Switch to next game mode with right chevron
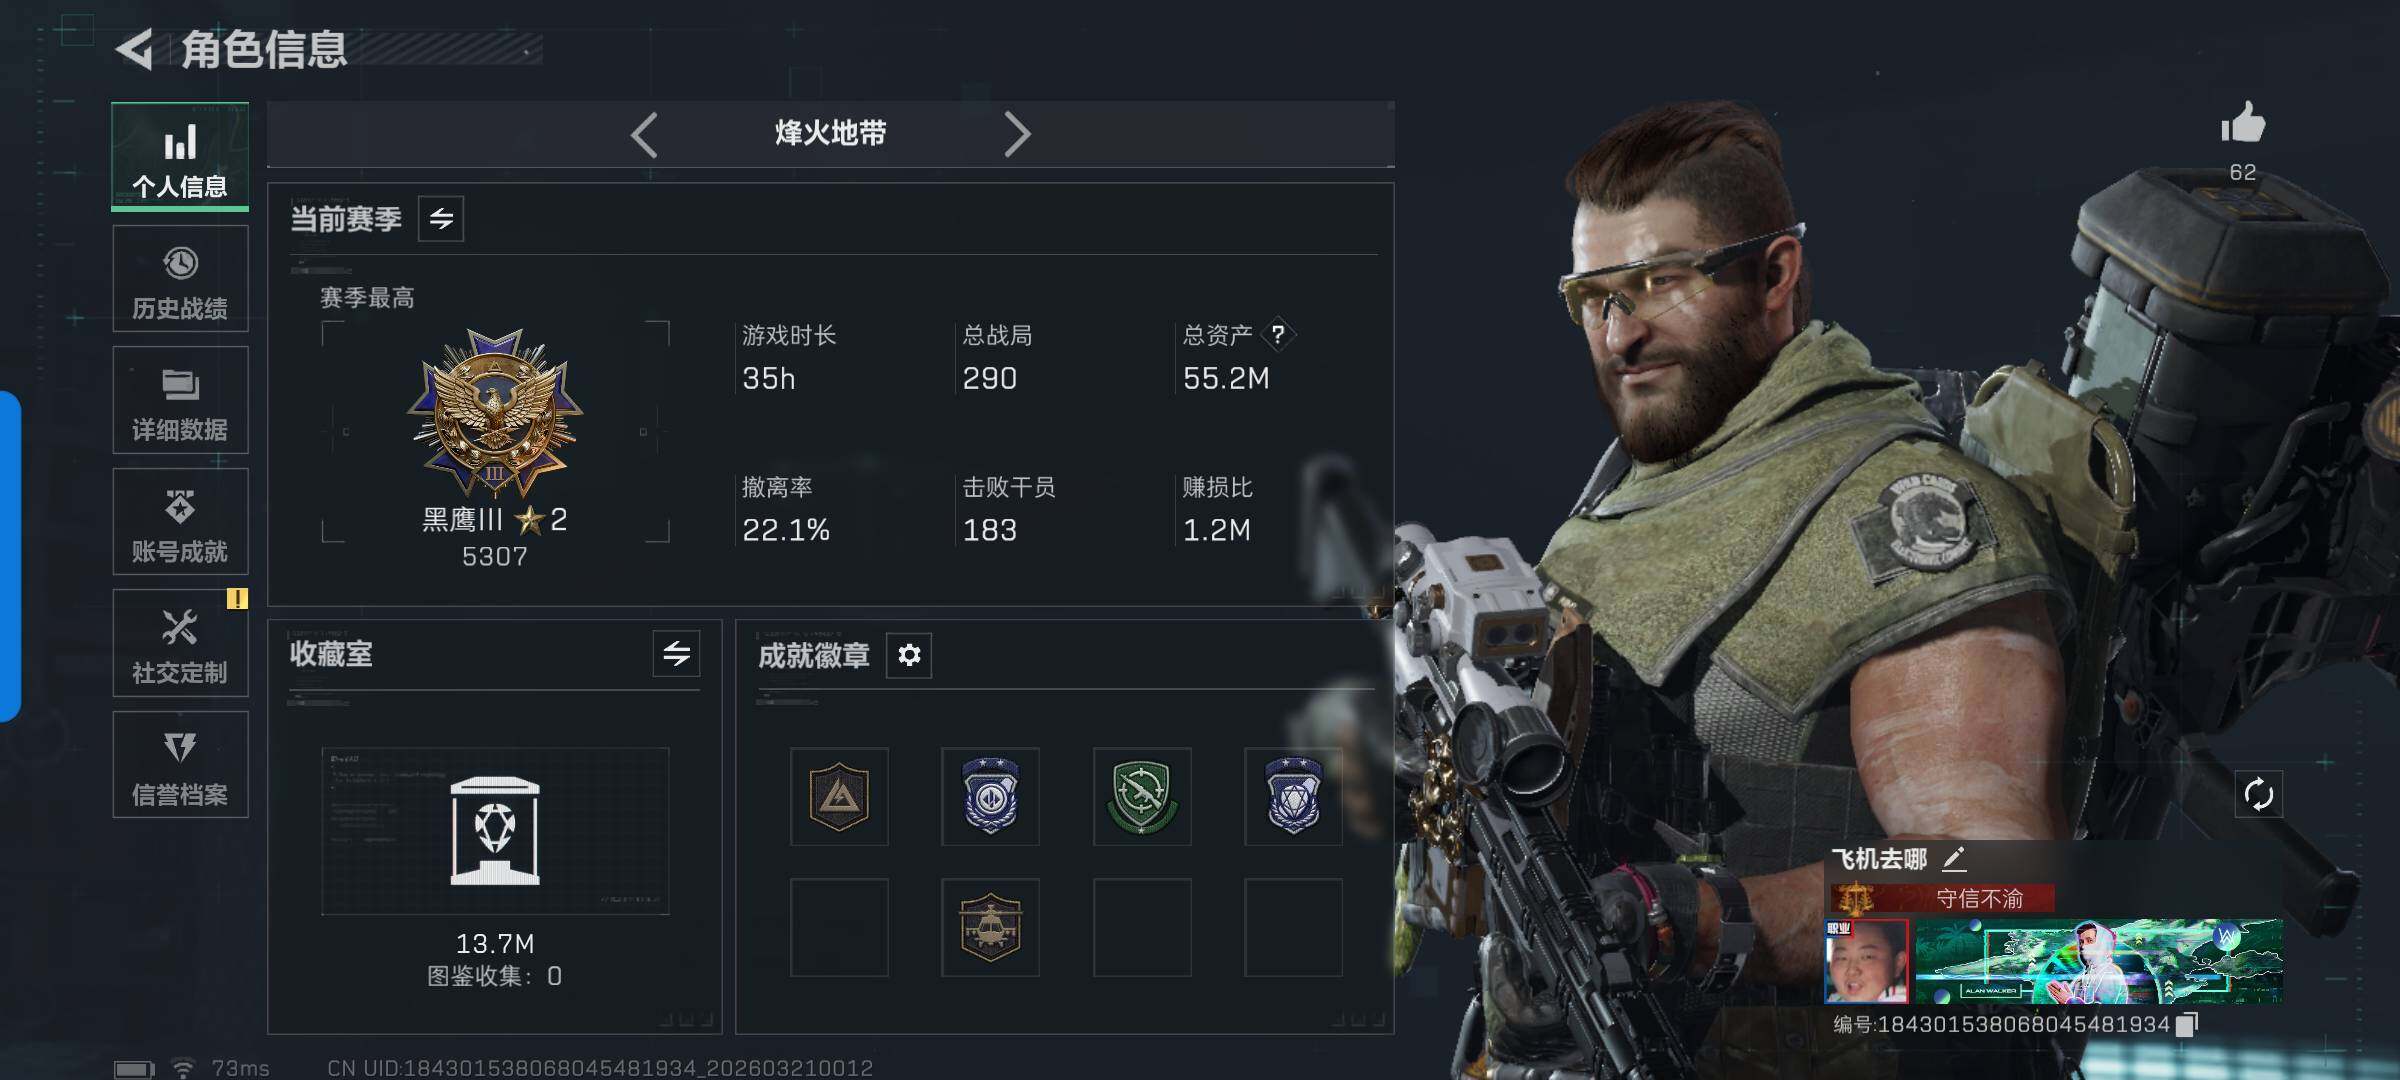2400x1080 pixels. click(x=1017, y=134)
